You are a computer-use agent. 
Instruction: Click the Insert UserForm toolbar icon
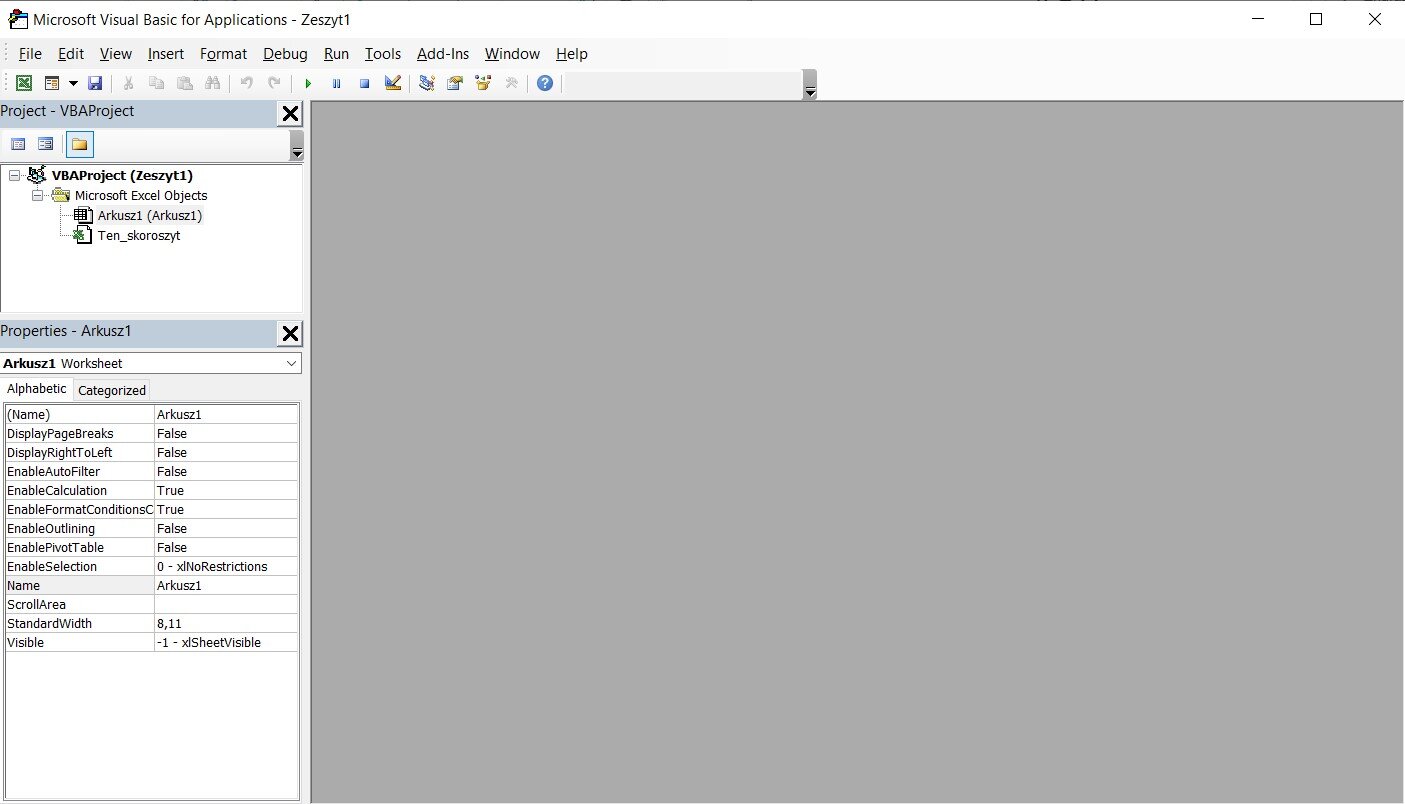[51, 83]
